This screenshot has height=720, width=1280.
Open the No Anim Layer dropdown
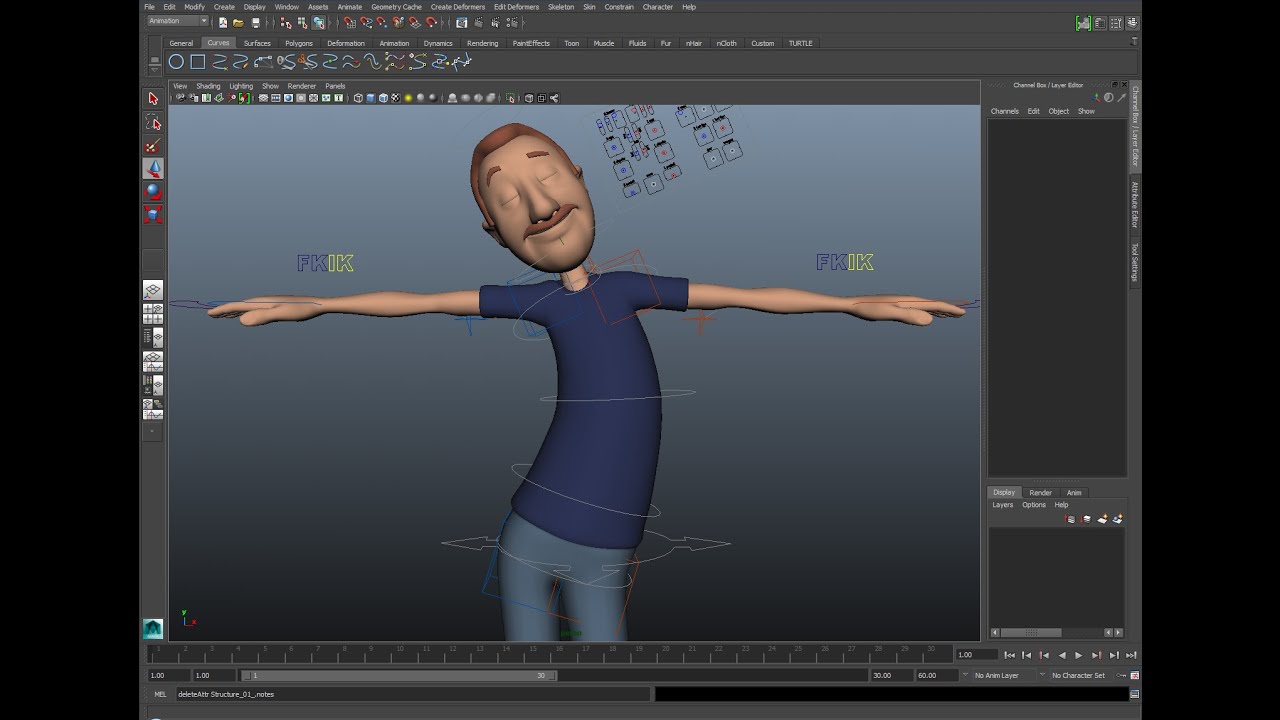coord(1003,675)
